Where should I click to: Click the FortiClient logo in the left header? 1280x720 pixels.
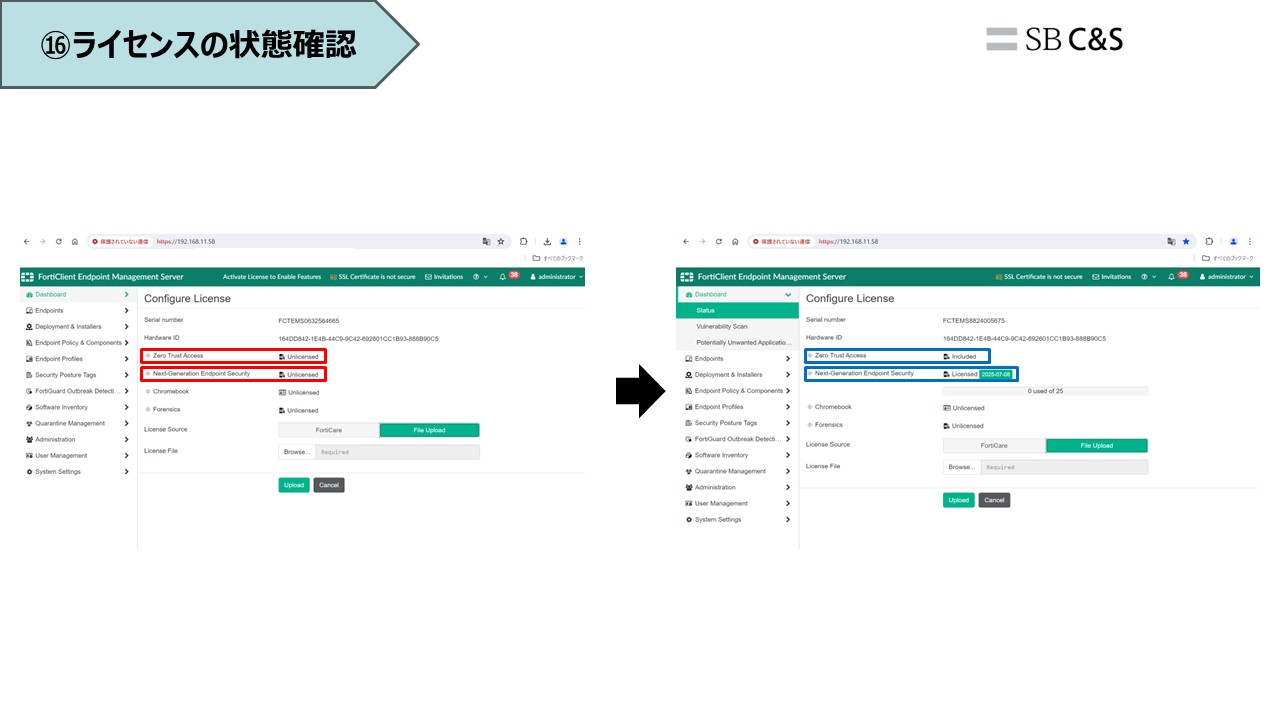28,277
